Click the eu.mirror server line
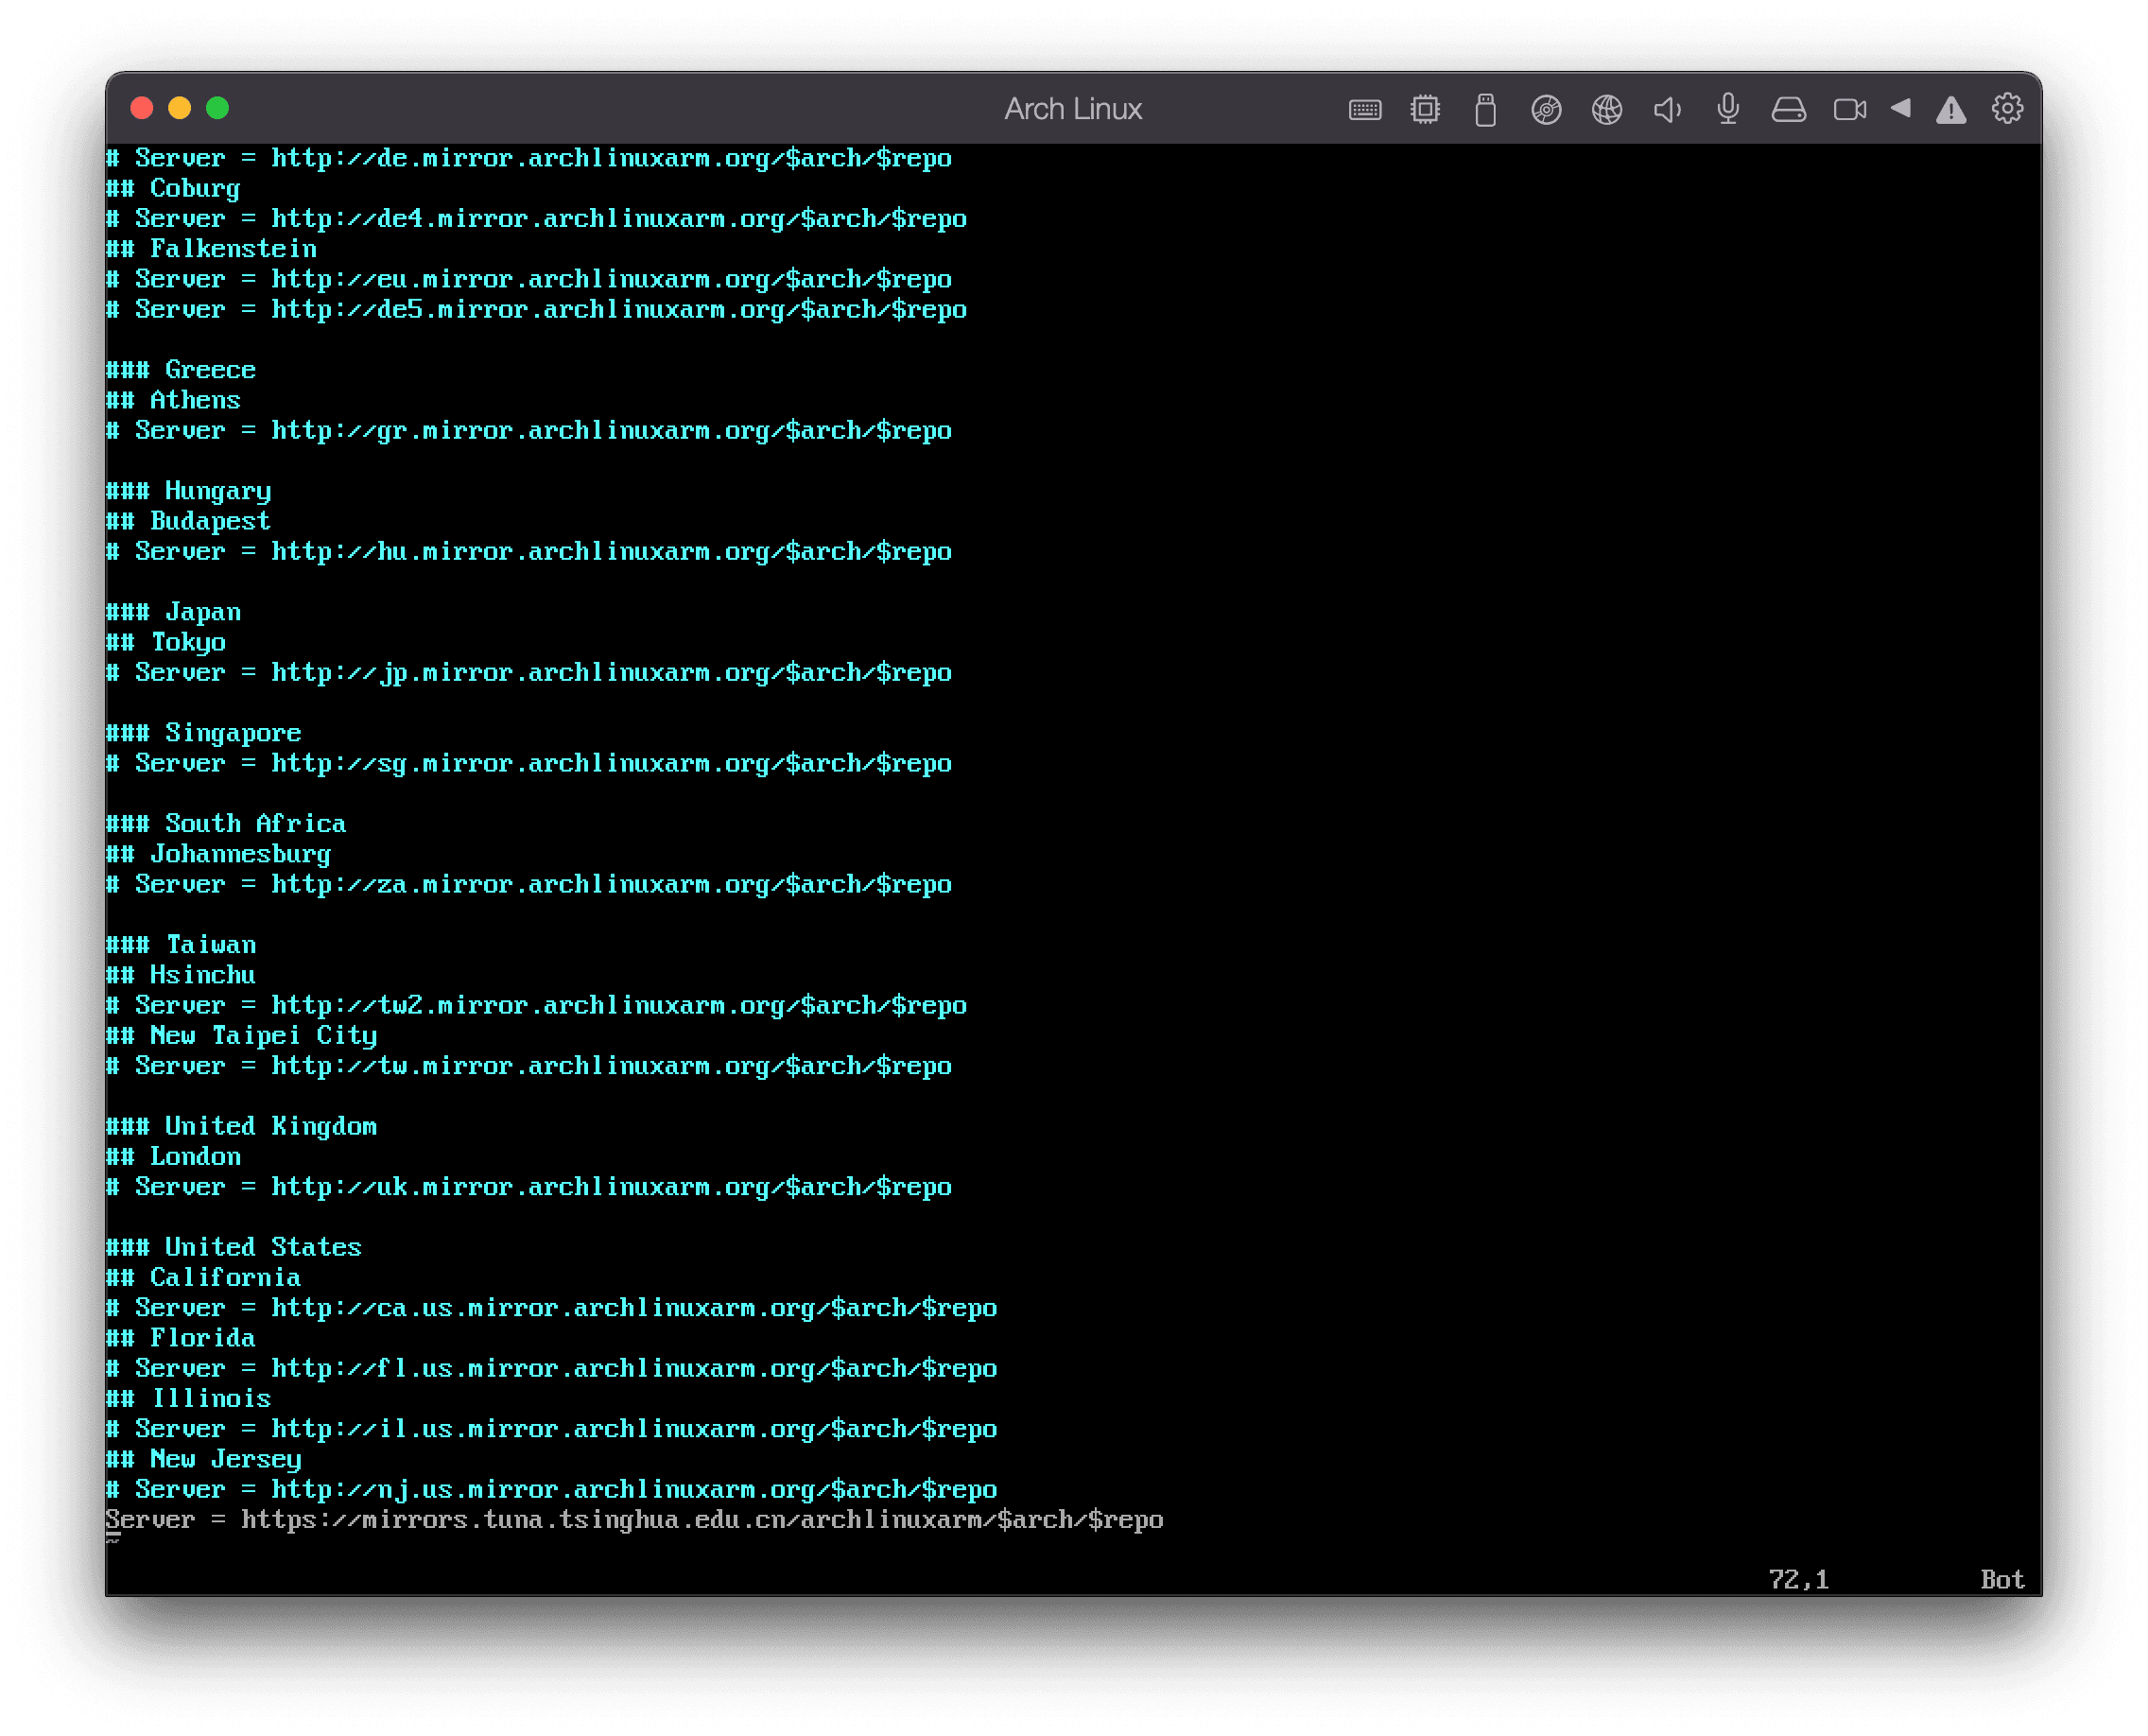 tap(529, 279)
